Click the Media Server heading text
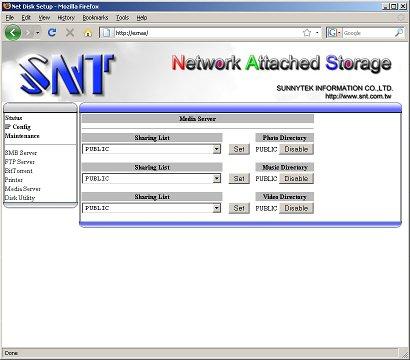 [x=197, y=119]
